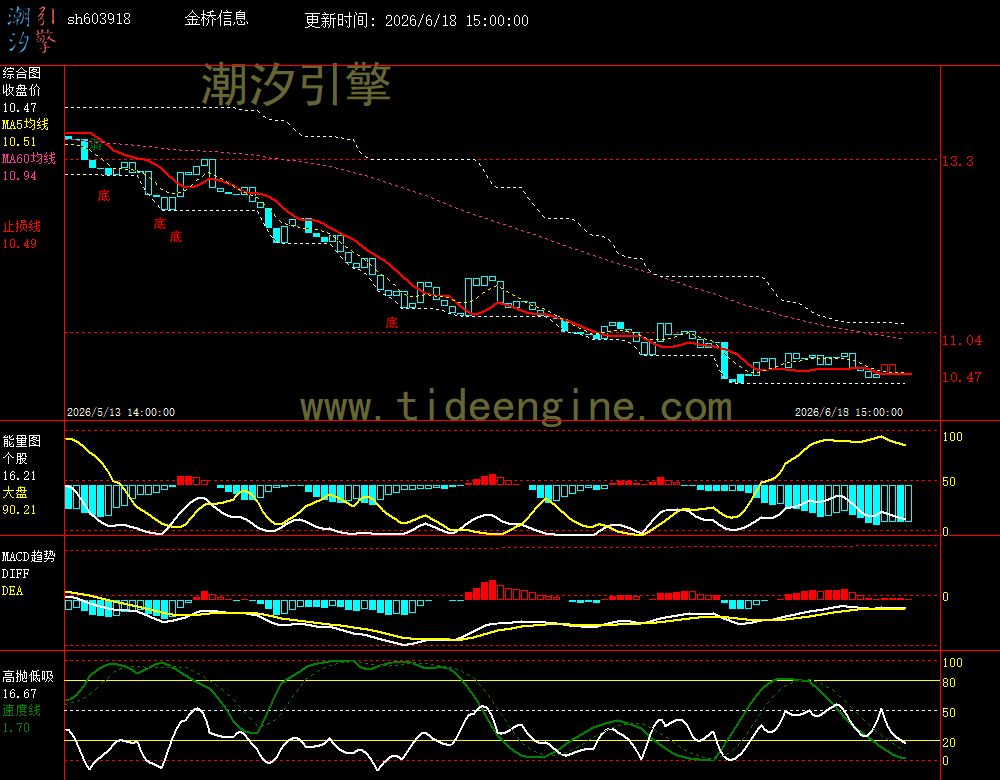Viewport: 1000px width, 780px height.
Task: Click the chart start date 2026/5/13 14:00:00
Action: pyautogui.click(x=121, y=412)
